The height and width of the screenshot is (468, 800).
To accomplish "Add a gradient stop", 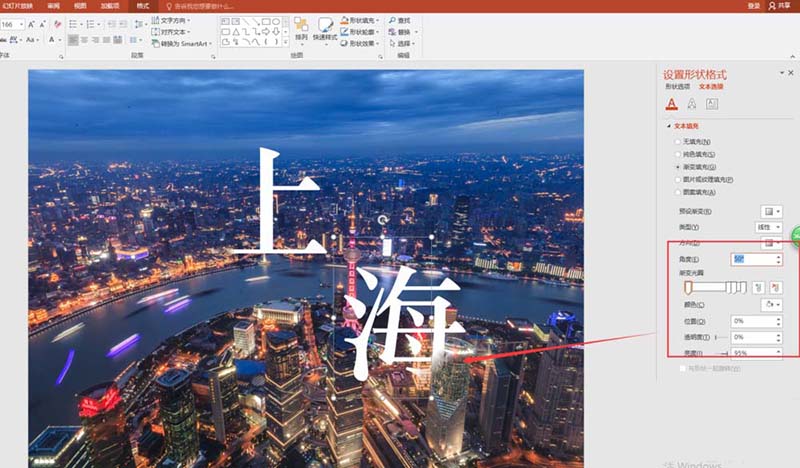I will [758, 288].
